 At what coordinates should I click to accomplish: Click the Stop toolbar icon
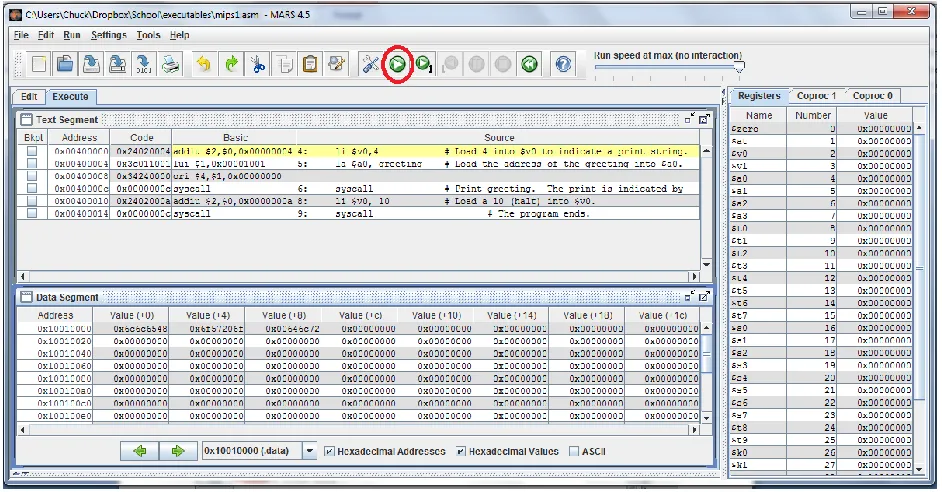[x=503, y=64]
